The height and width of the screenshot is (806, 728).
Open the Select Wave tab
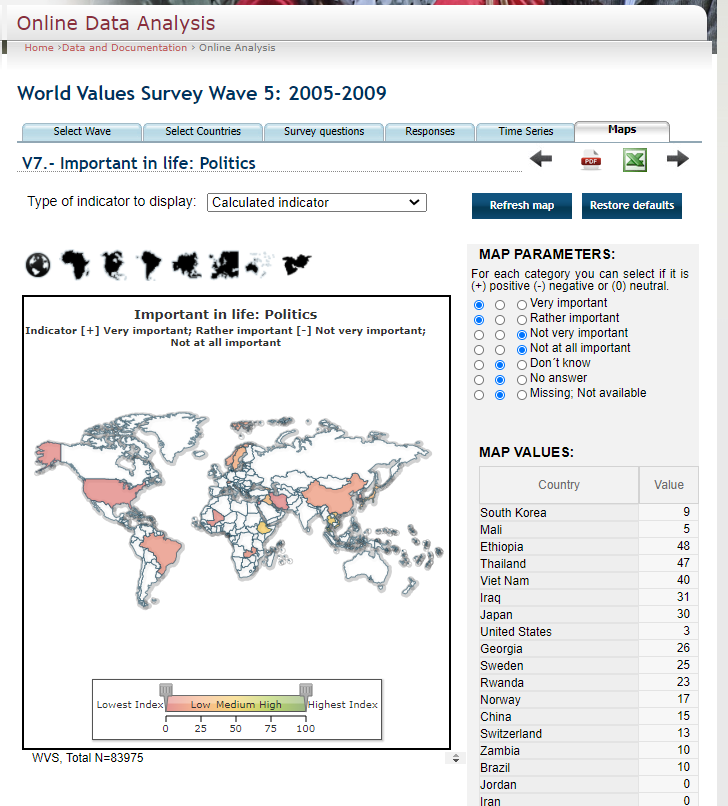click(82, 132)
